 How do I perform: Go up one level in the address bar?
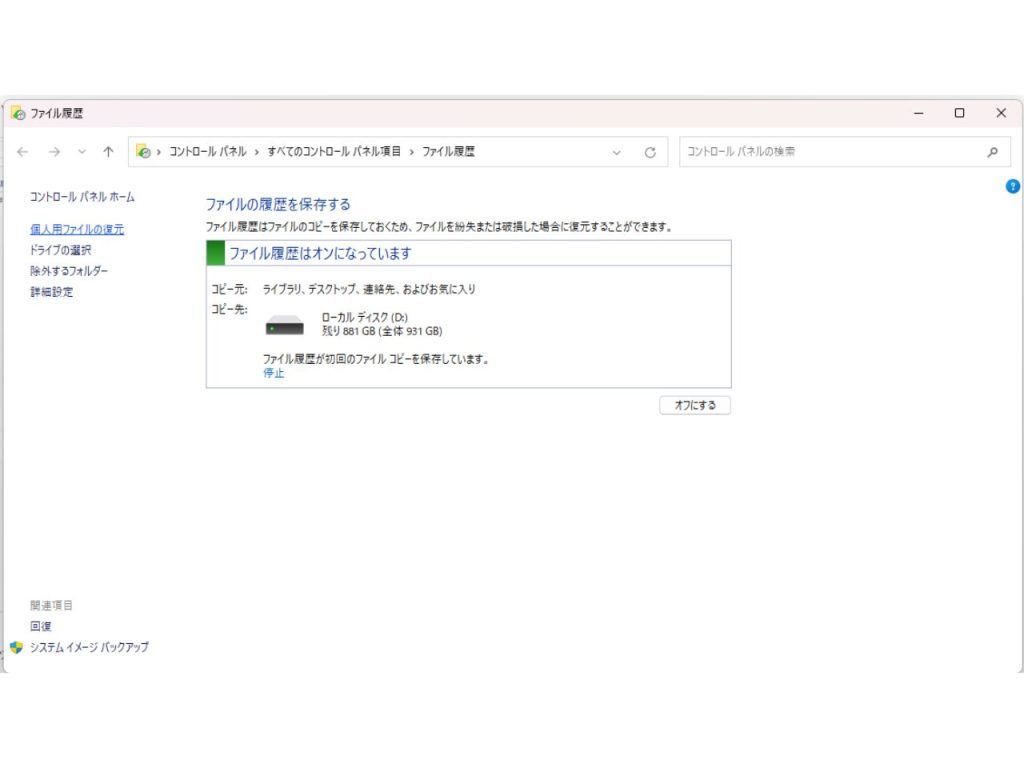click(x=108, y=151)
